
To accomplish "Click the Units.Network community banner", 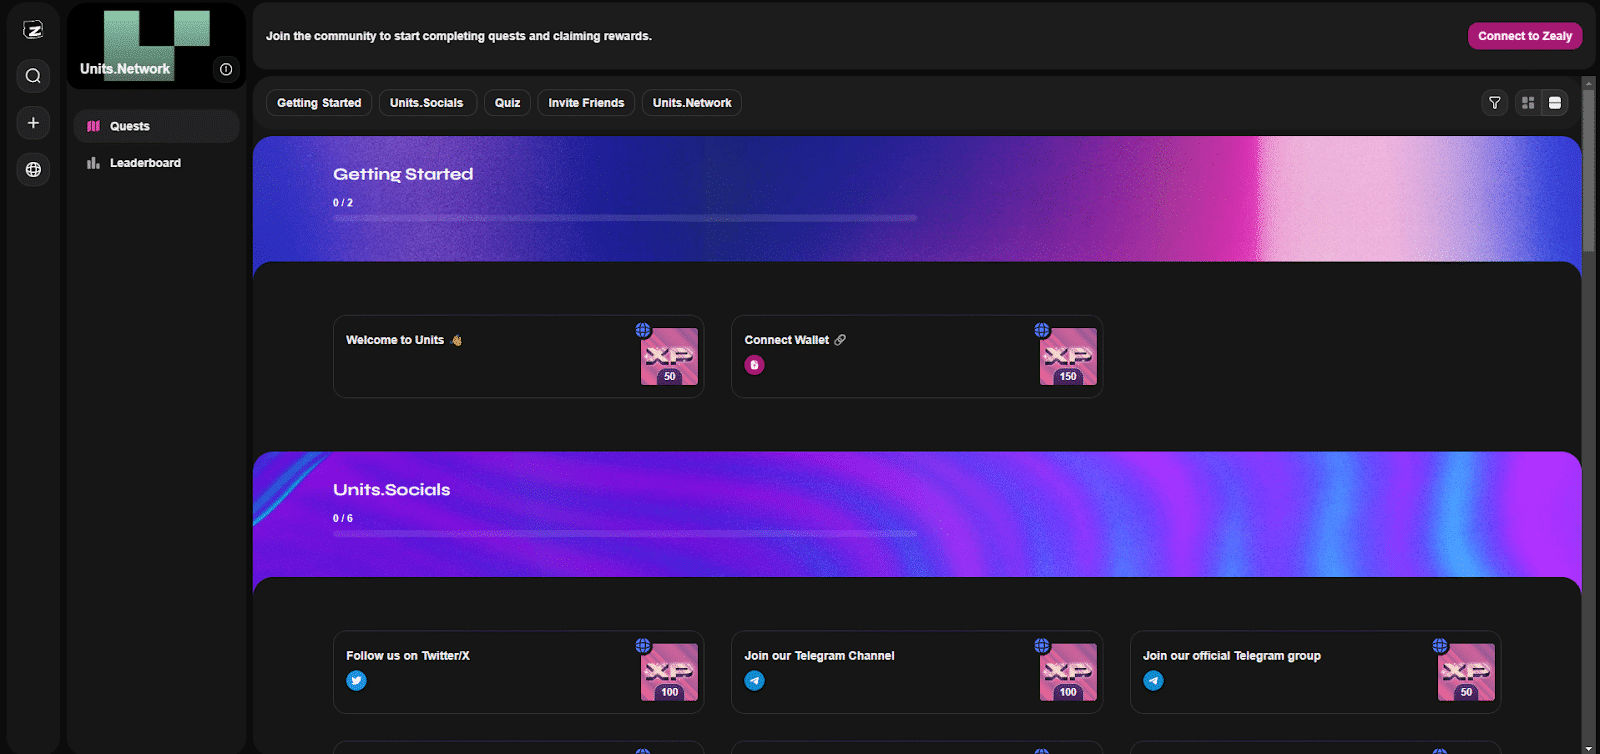I will tap(156, 46).
